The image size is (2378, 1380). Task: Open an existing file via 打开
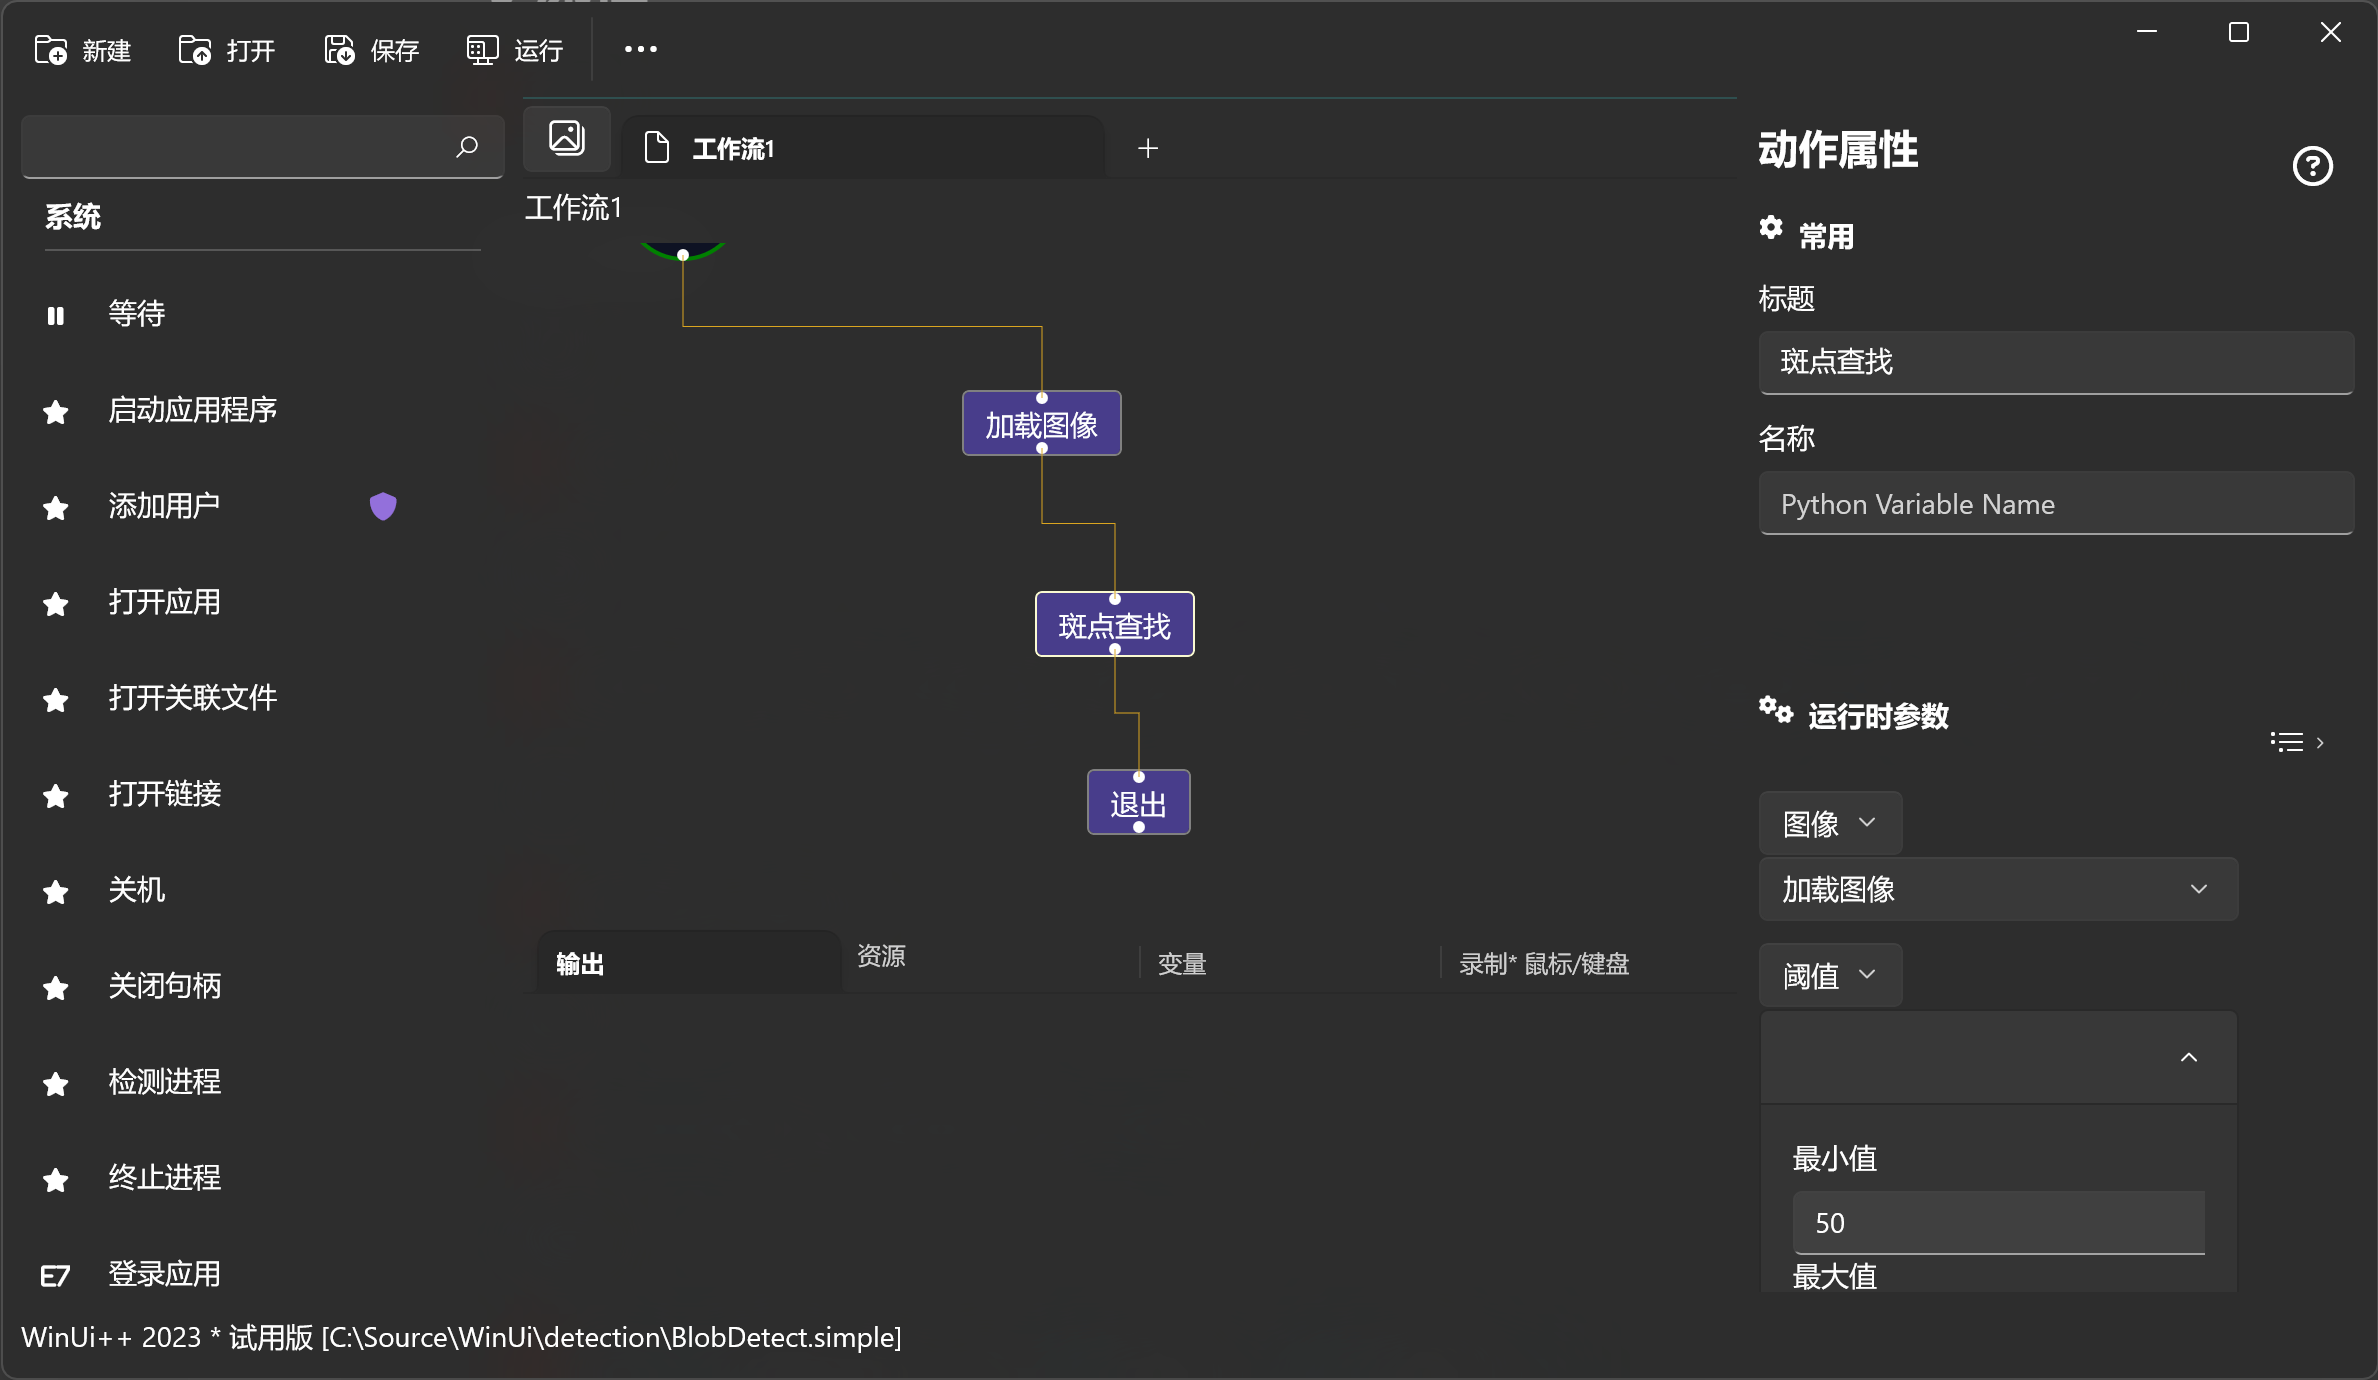[225, 50]
